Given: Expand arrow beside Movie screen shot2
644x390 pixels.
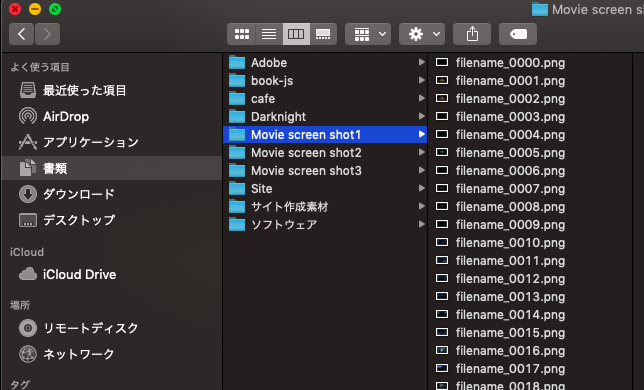Looking at the screenshot, I should pos(421,152).
